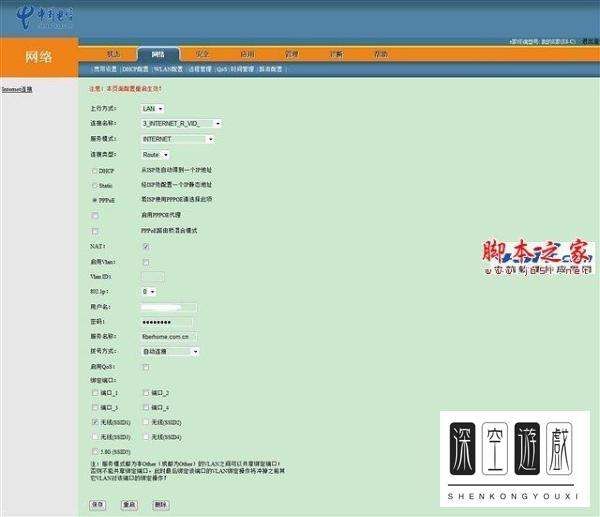
Task: Open DHCP配置 submenu item
Action: [x=135, y=69]
